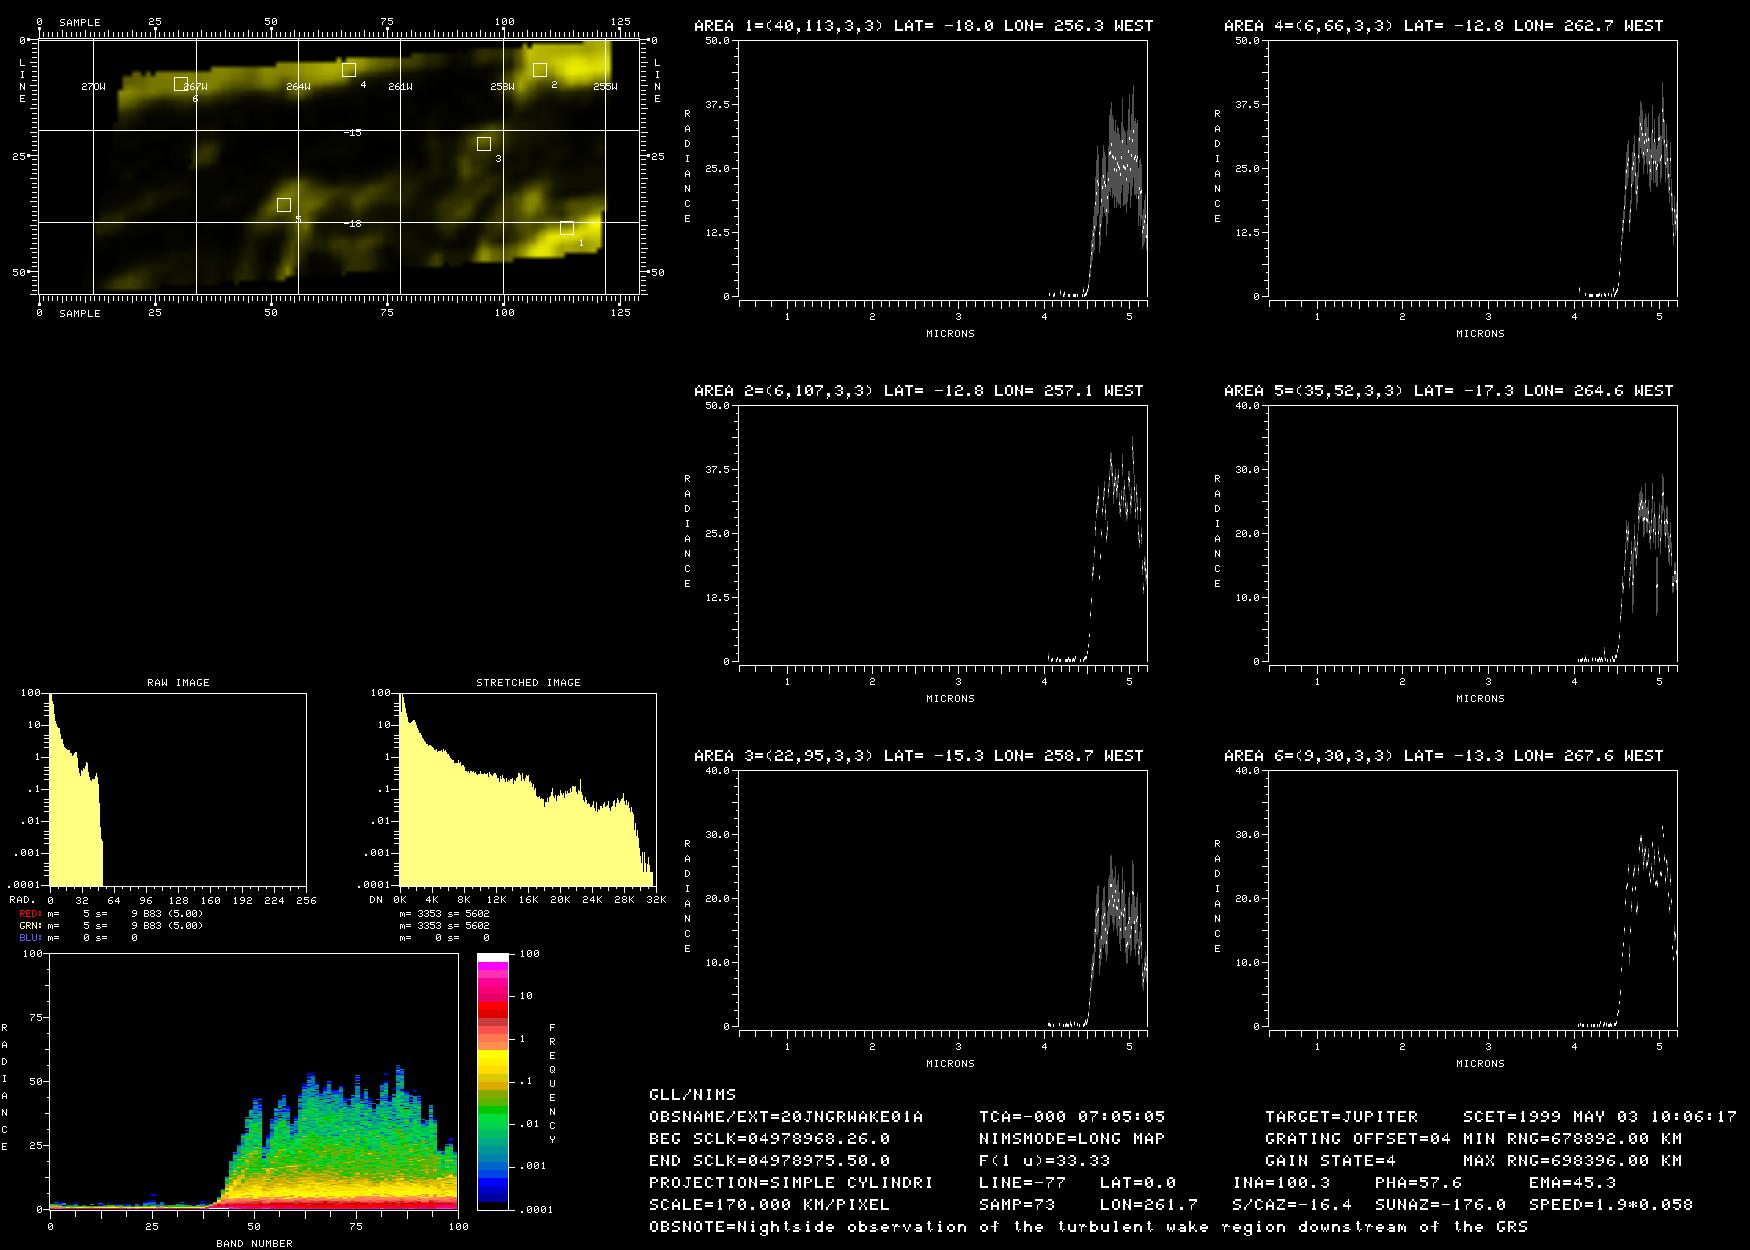Open the Area 6 radiance spectrum plot
The height and width of the screenshot is (1250, 1750).
[1473, 899]
